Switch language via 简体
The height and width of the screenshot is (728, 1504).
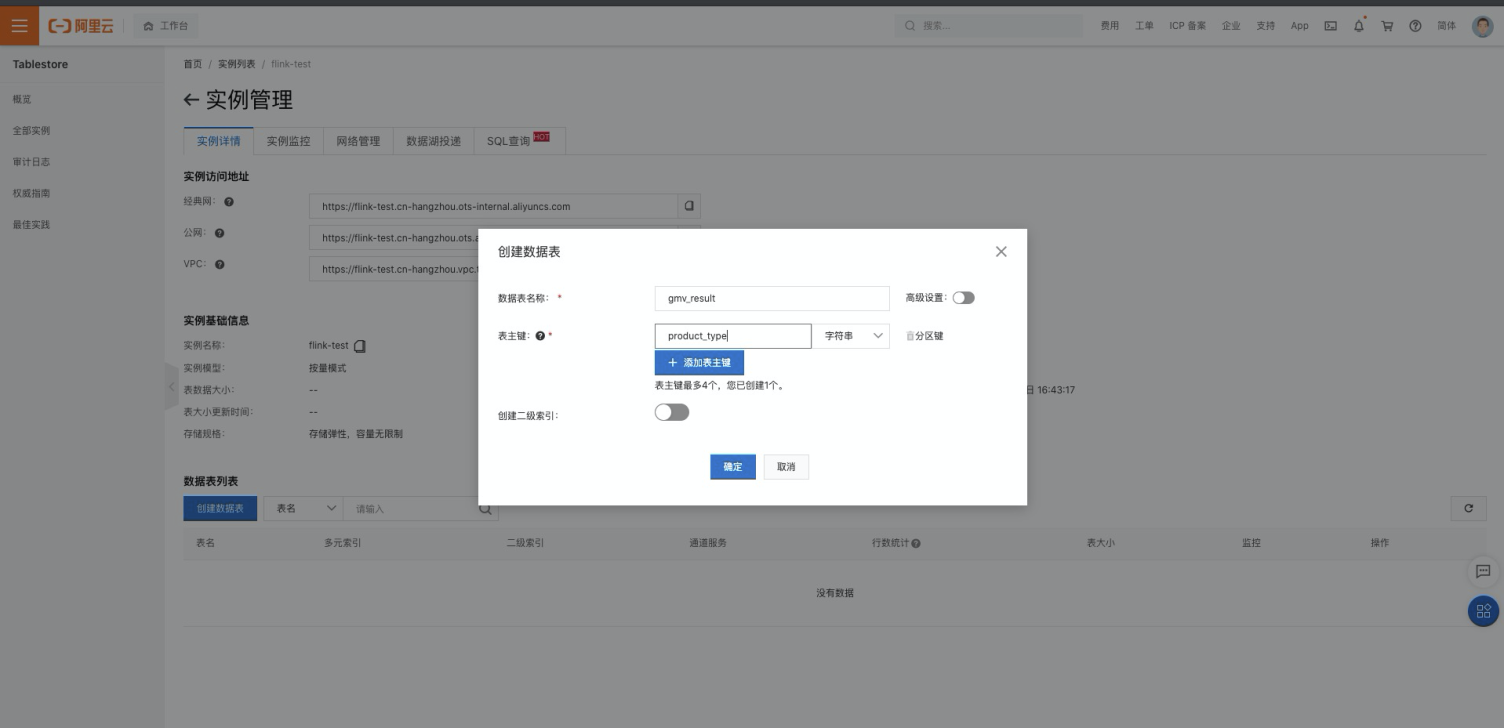pyautogui.click(x=1447, y=26)
